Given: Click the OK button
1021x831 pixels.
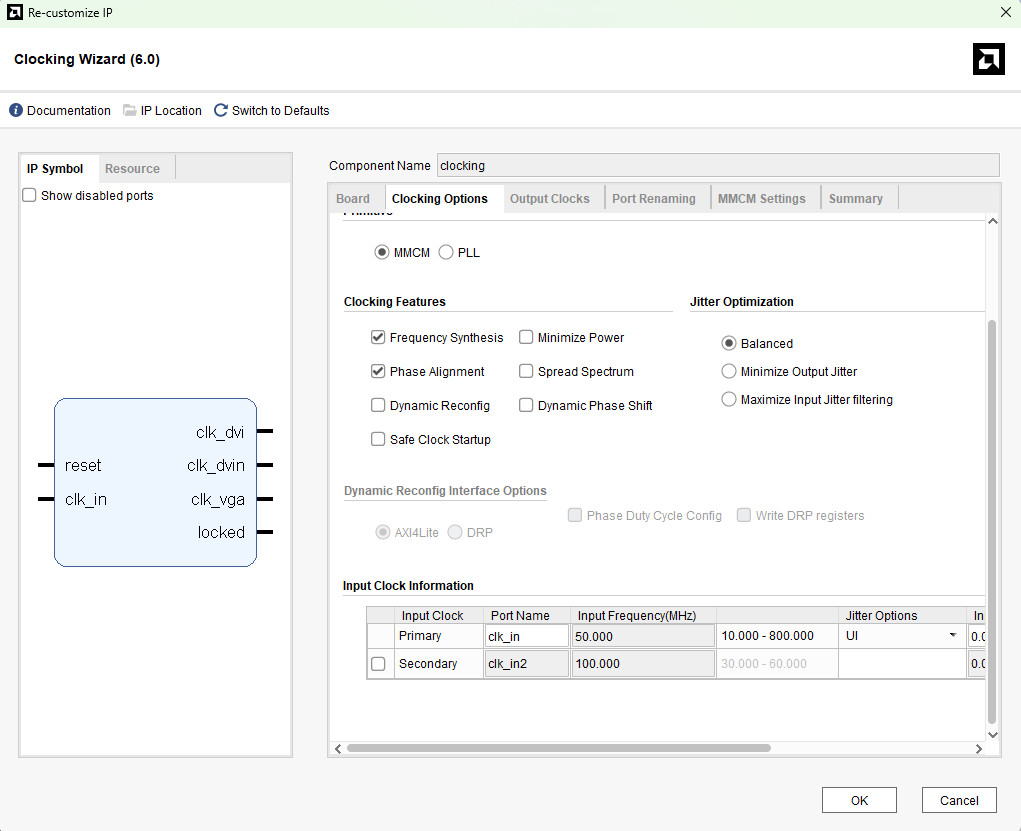Looking at the screenshot, I should [859, 800].
